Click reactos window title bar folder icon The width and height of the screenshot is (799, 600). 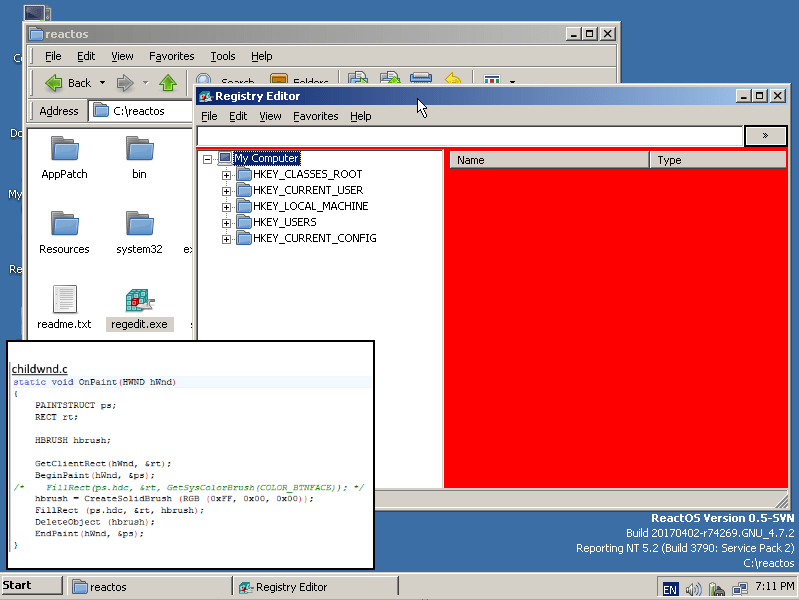click(36, 34)
